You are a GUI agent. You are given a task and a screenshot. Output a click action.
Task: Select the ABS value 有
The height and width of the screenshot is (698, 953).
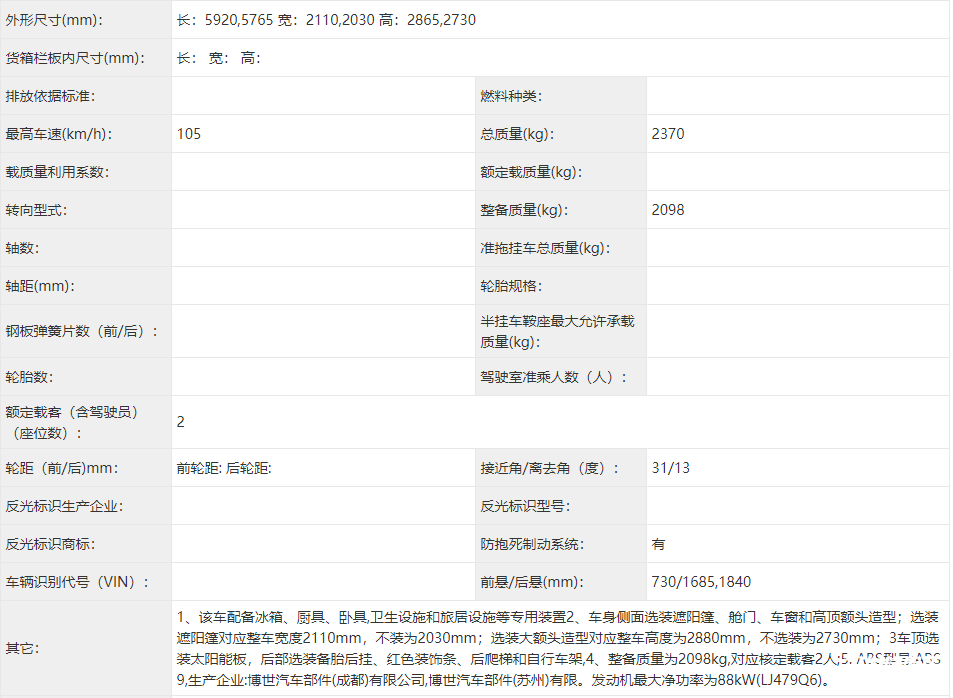pyautogui.click(x=658, y=545)
